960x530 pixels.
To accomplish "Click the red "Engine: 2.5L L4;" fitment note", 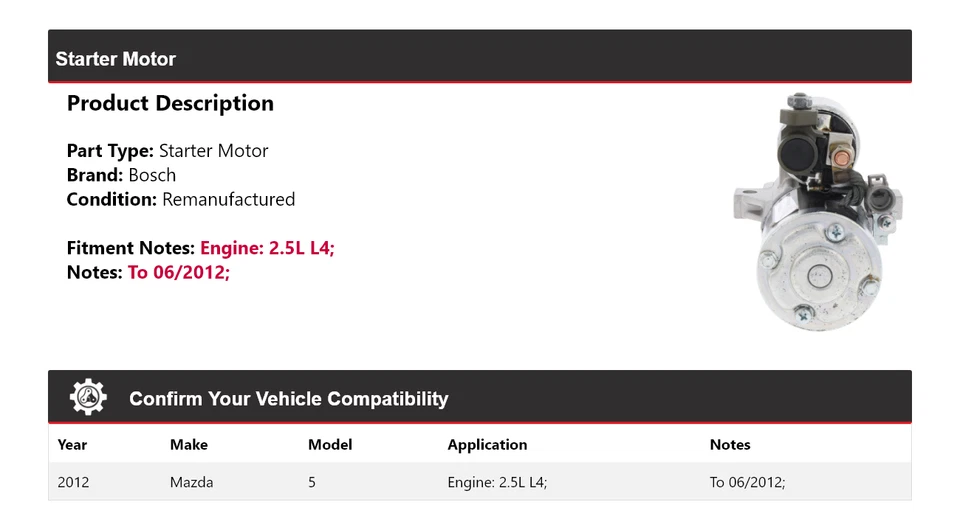I will 267,247.
